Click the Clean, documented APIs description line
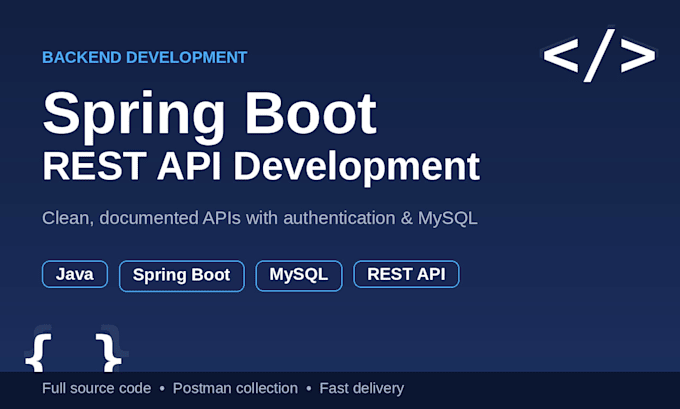The height and width of the screenshot is (409, 680). point(260,218)
